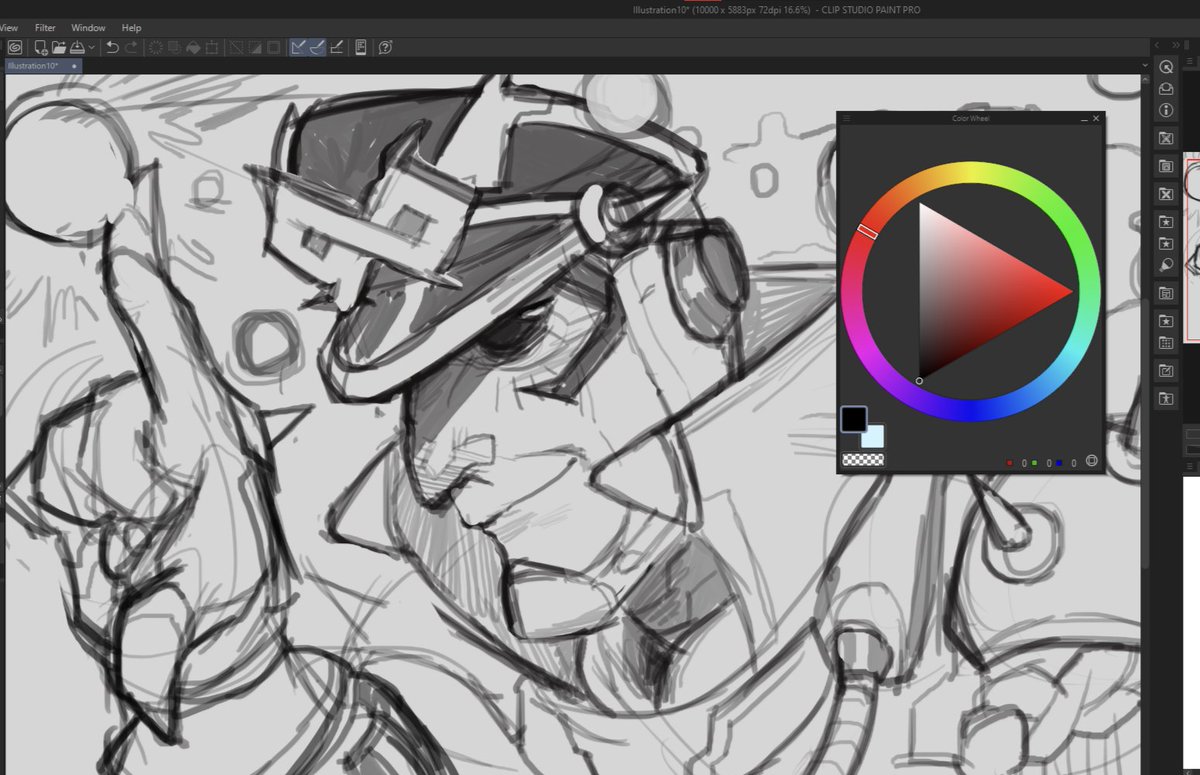The width and height of the screenshot is (1200, 775).
Task: Open Clip Studio launcher icon
Action: click(x=15, y=47)
